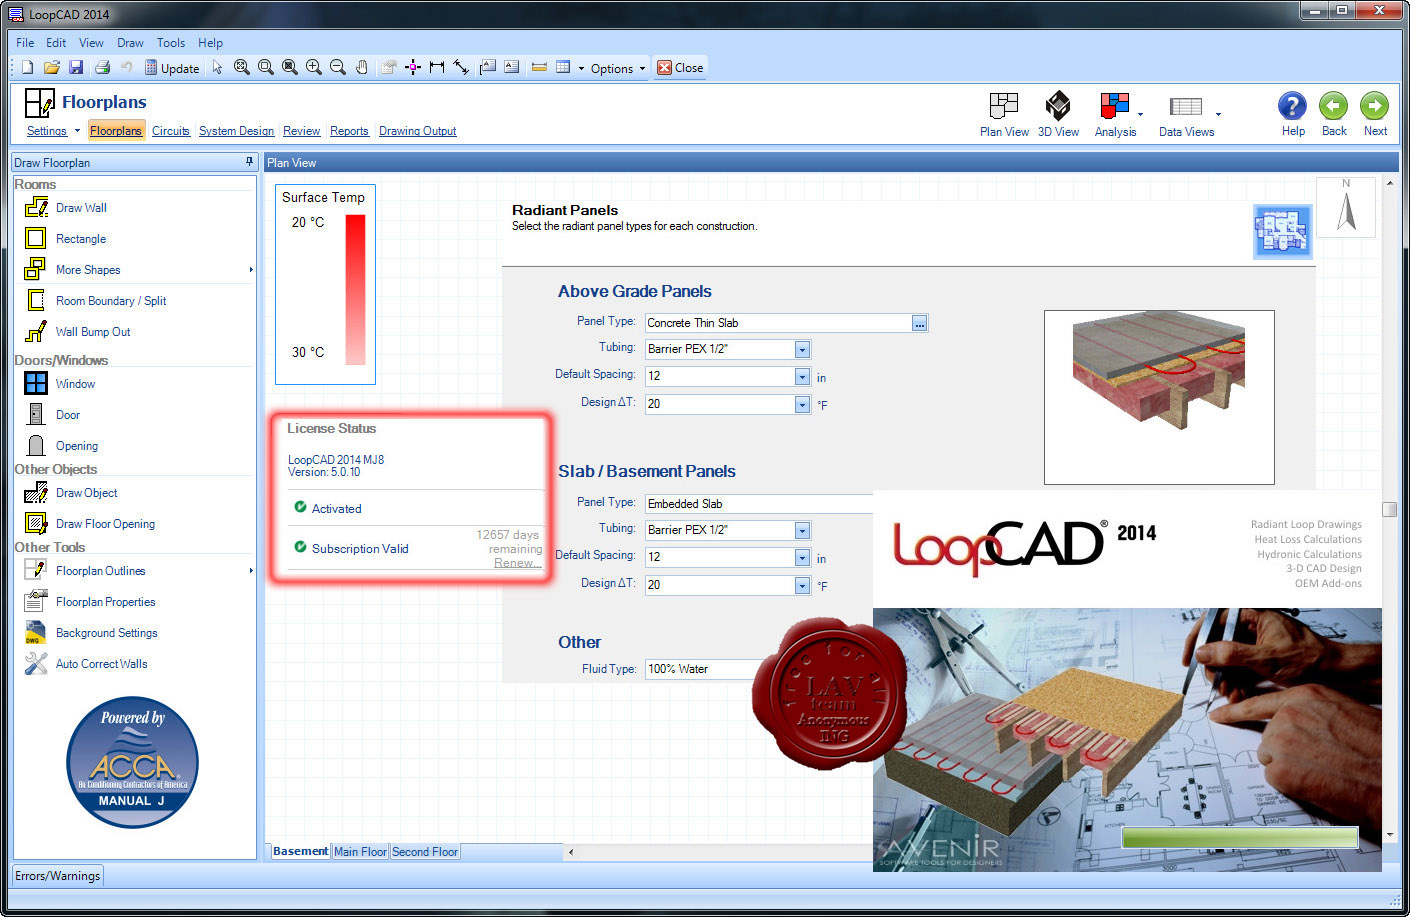Click the zoom out magnifier icon
The height and width of the screenshot is (917, 1410).
point(337,67)
